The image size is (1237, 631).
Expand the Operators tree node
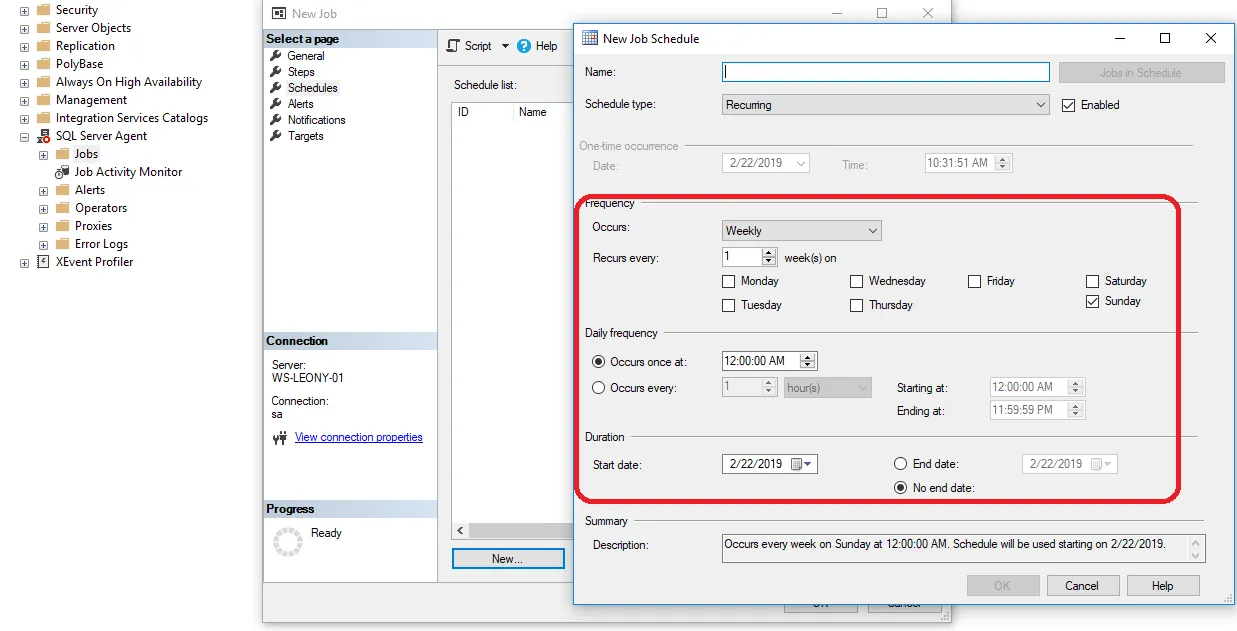[x=44, y=208]
